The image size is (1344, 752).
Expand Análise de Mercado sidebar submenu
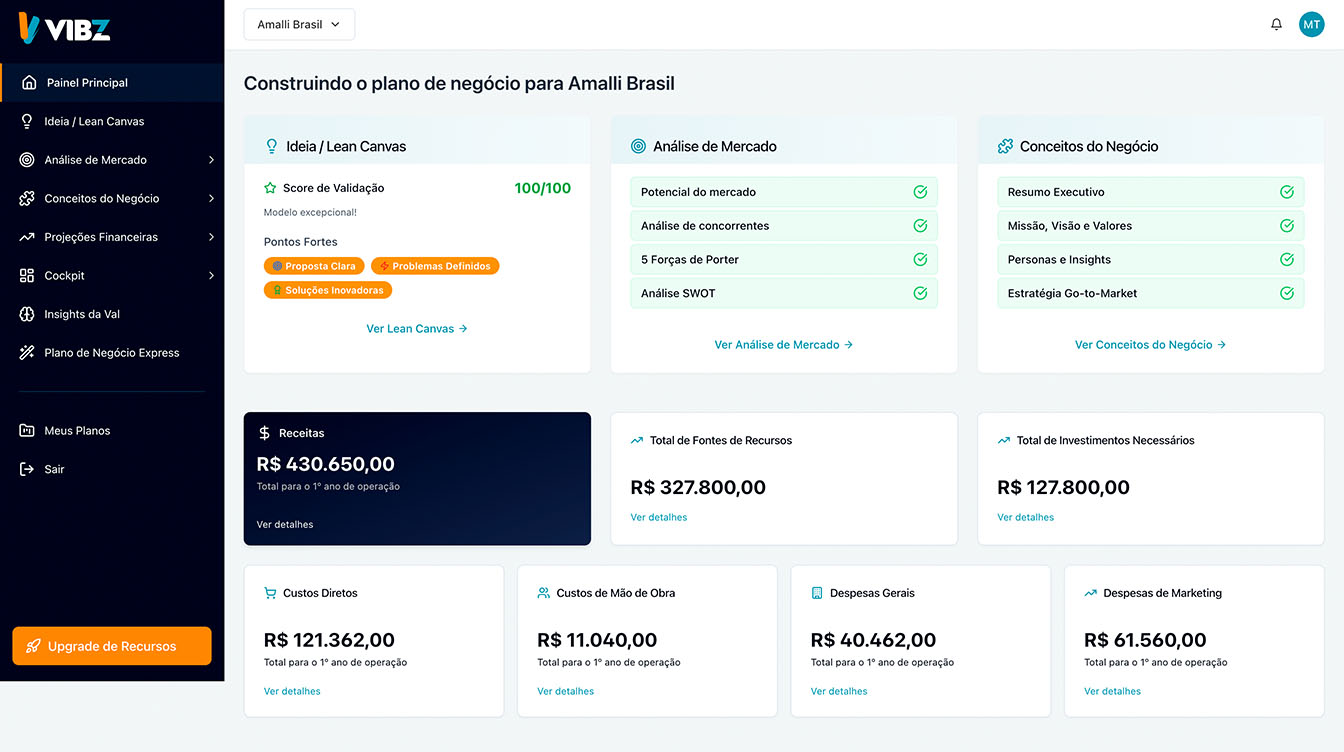click(211, 160)
